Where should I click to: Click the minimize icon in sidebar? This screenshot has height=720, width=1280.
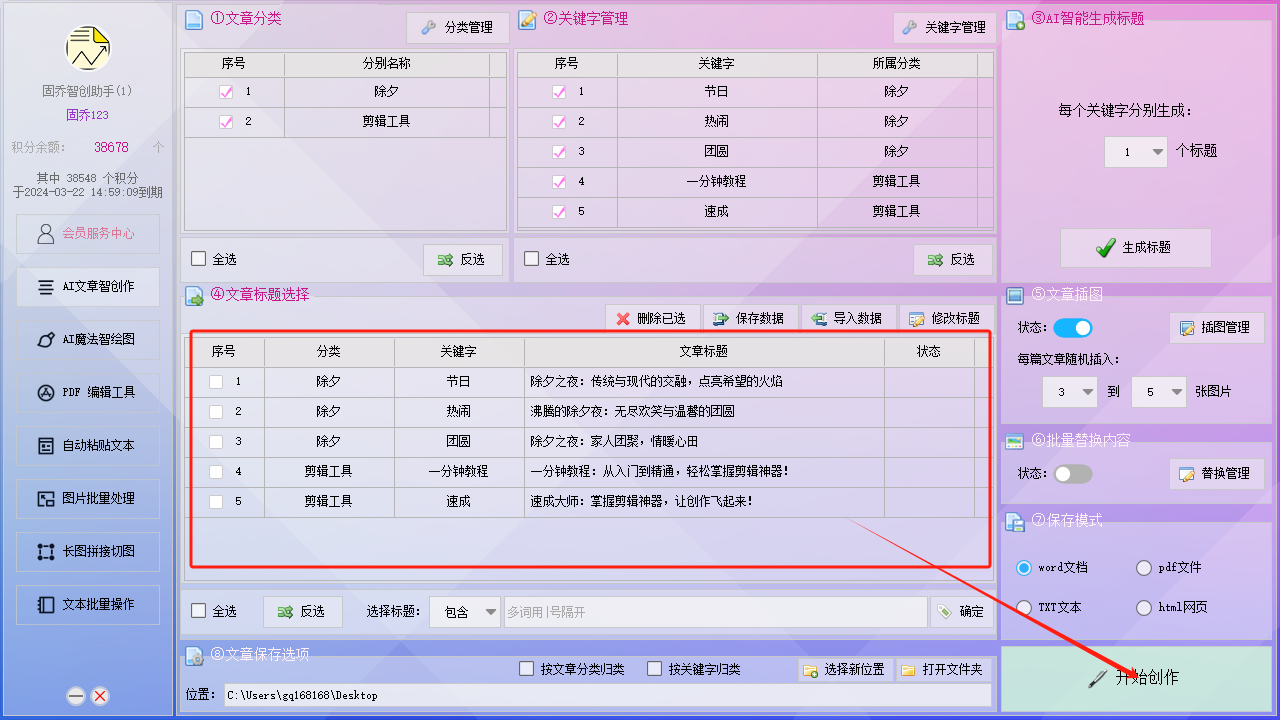point(76,696)
